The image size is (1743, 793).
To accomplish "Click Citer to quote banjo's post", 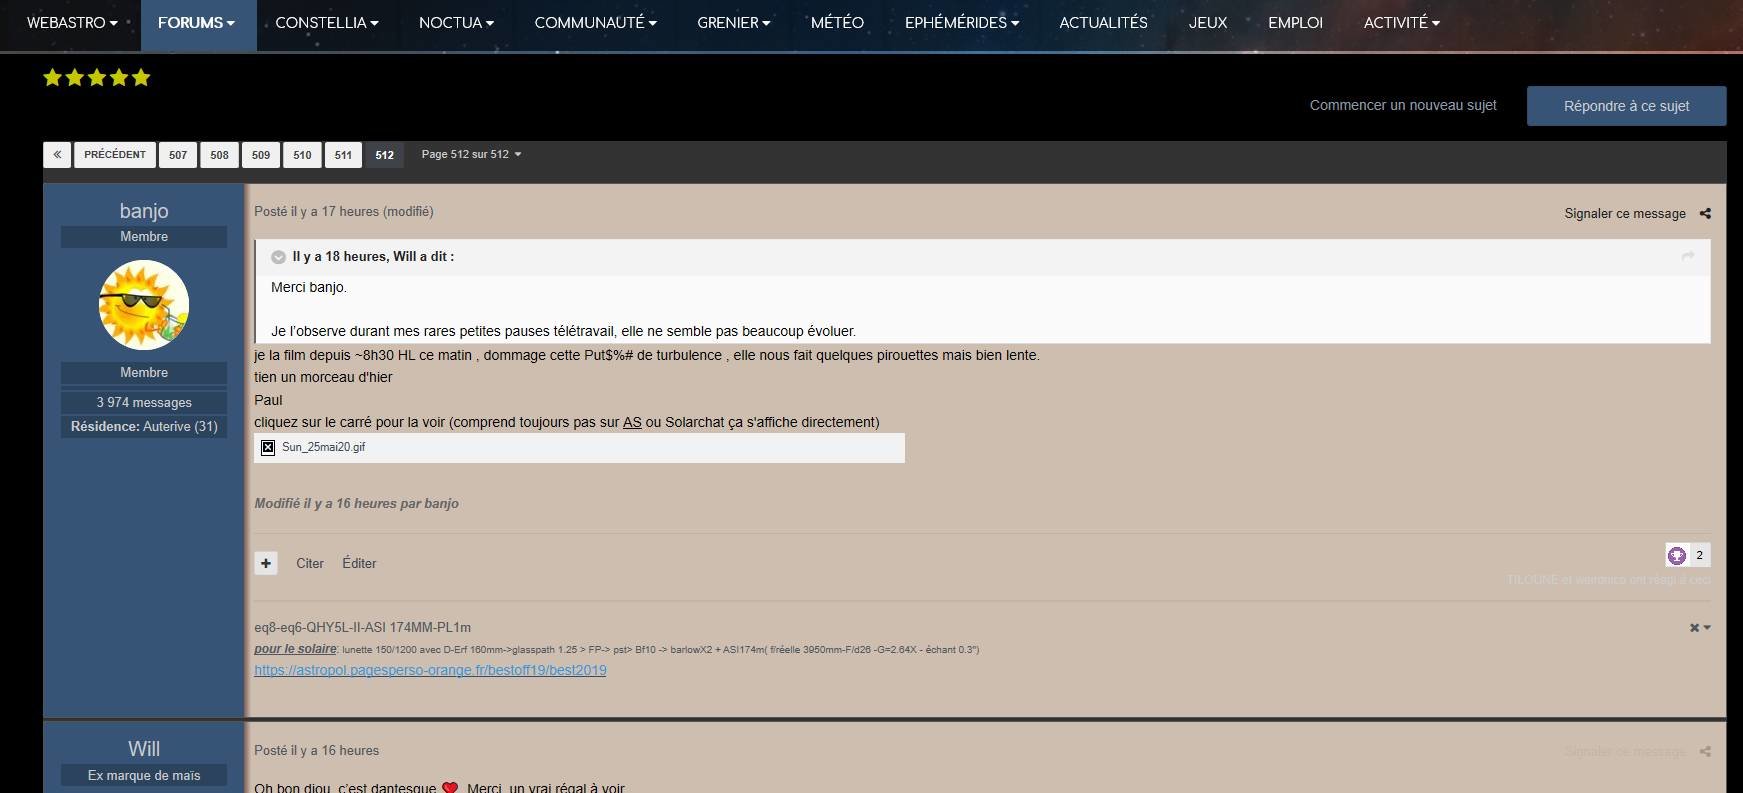I will pos(310,563).
